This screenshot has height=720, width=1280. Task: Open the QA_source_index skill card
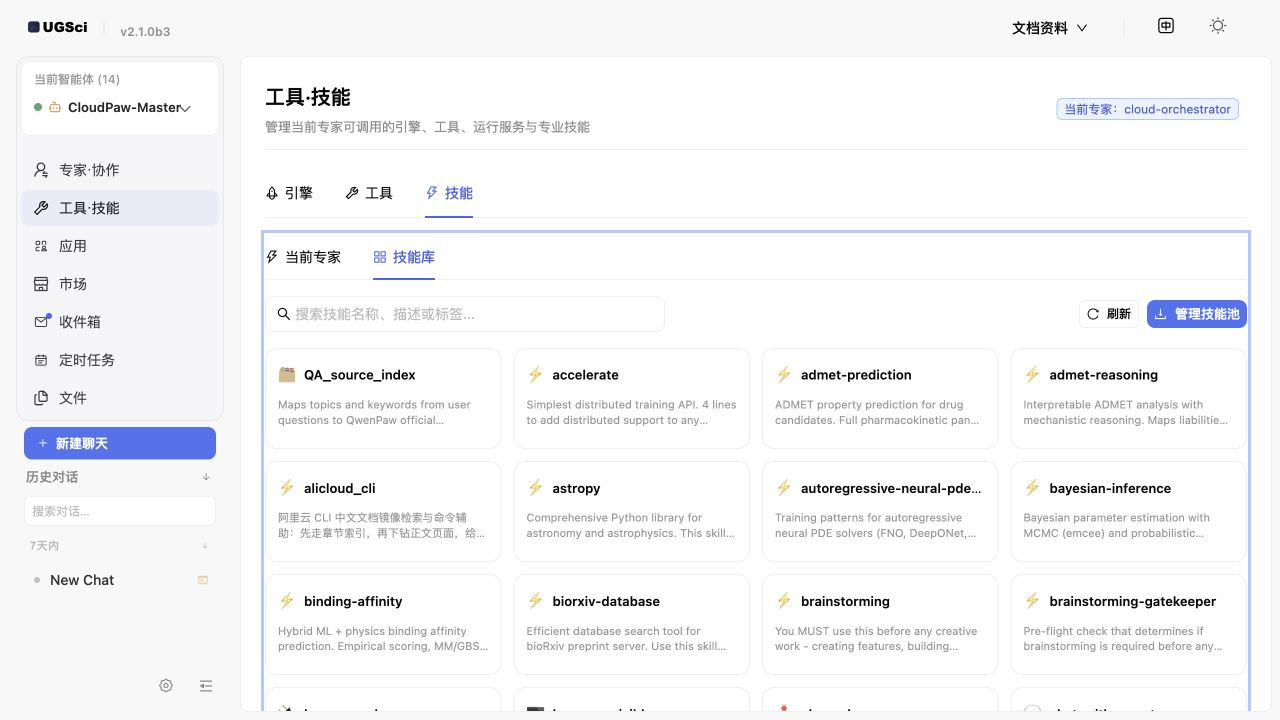(x=383, y=398)
